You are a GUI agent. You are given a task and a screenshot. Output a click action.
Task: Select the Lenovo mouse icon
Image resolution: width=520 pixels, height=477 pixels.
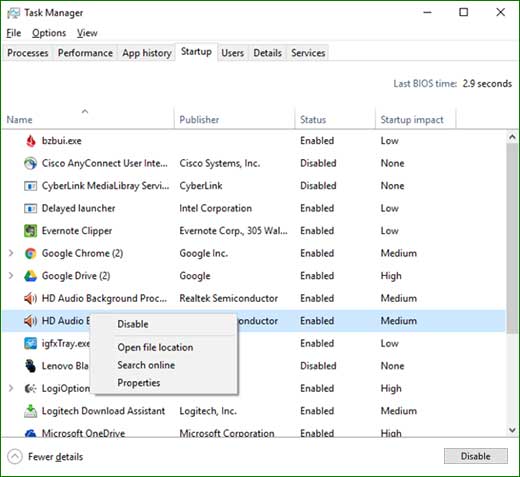pos(30,366)
